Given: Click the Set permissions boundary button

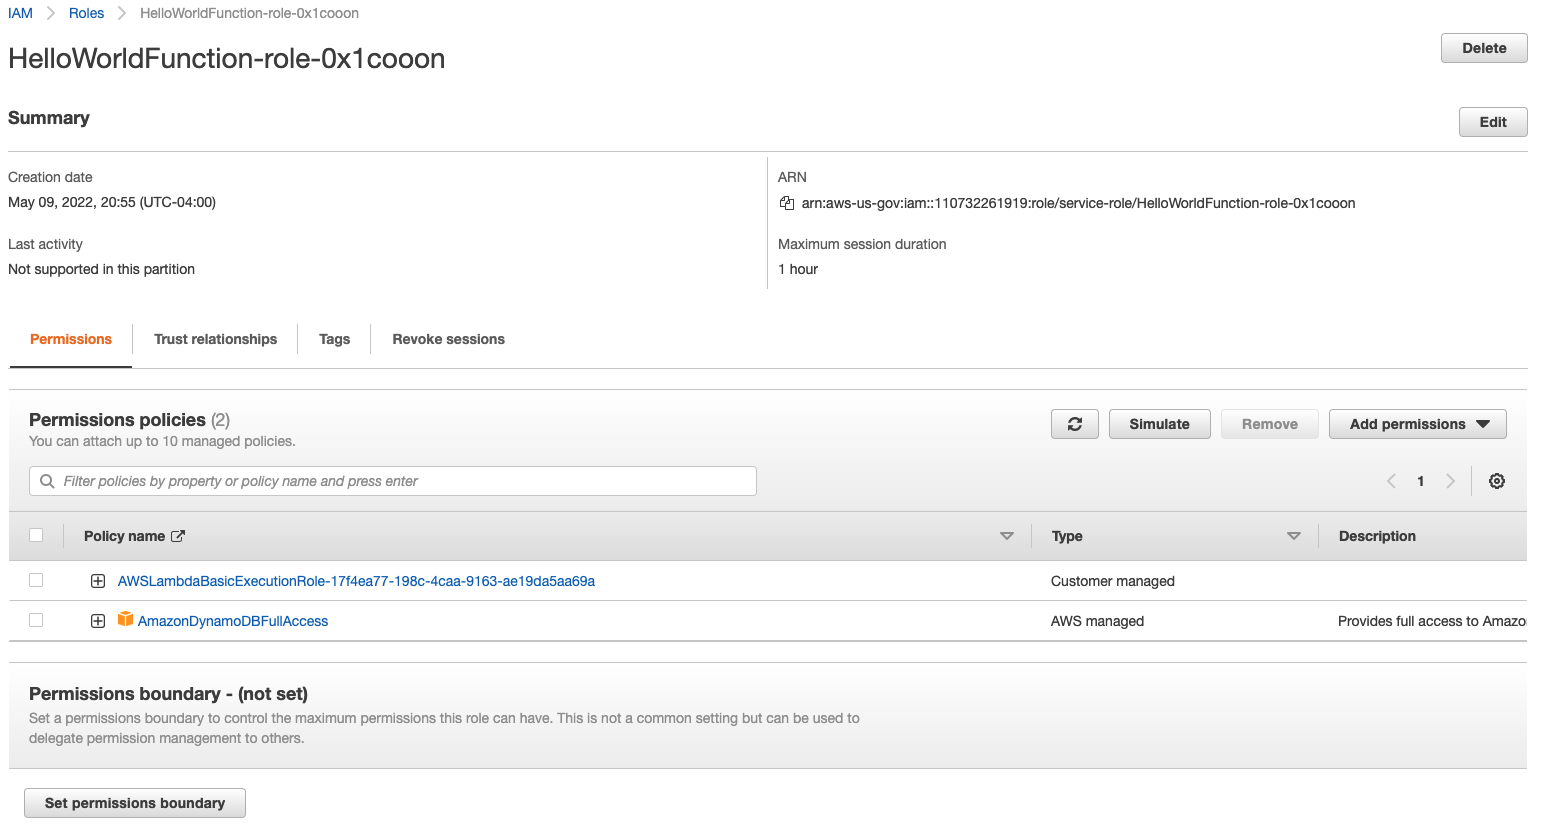Looking at the screenshot, I should tap(134, 802).
